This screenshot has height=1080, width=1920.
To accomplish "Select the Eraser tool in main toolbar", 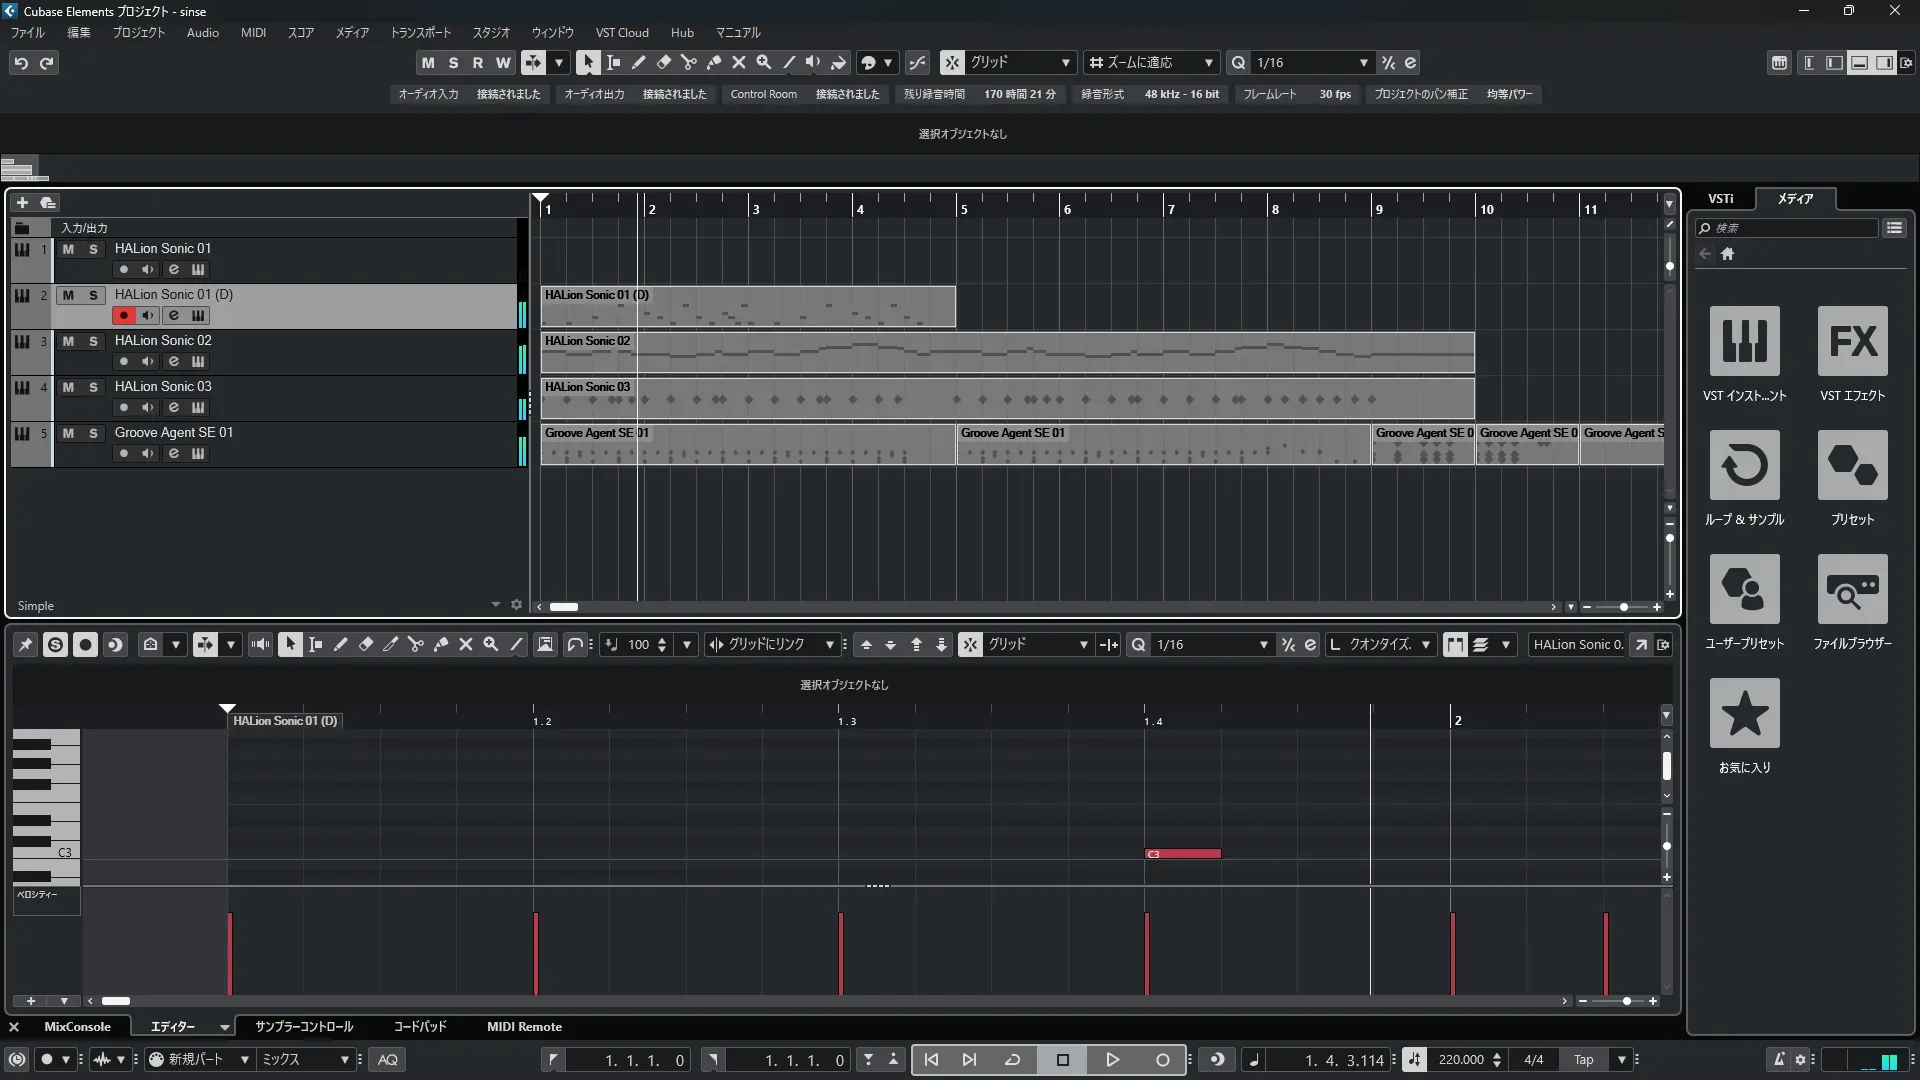I will [x=663, y=62].
